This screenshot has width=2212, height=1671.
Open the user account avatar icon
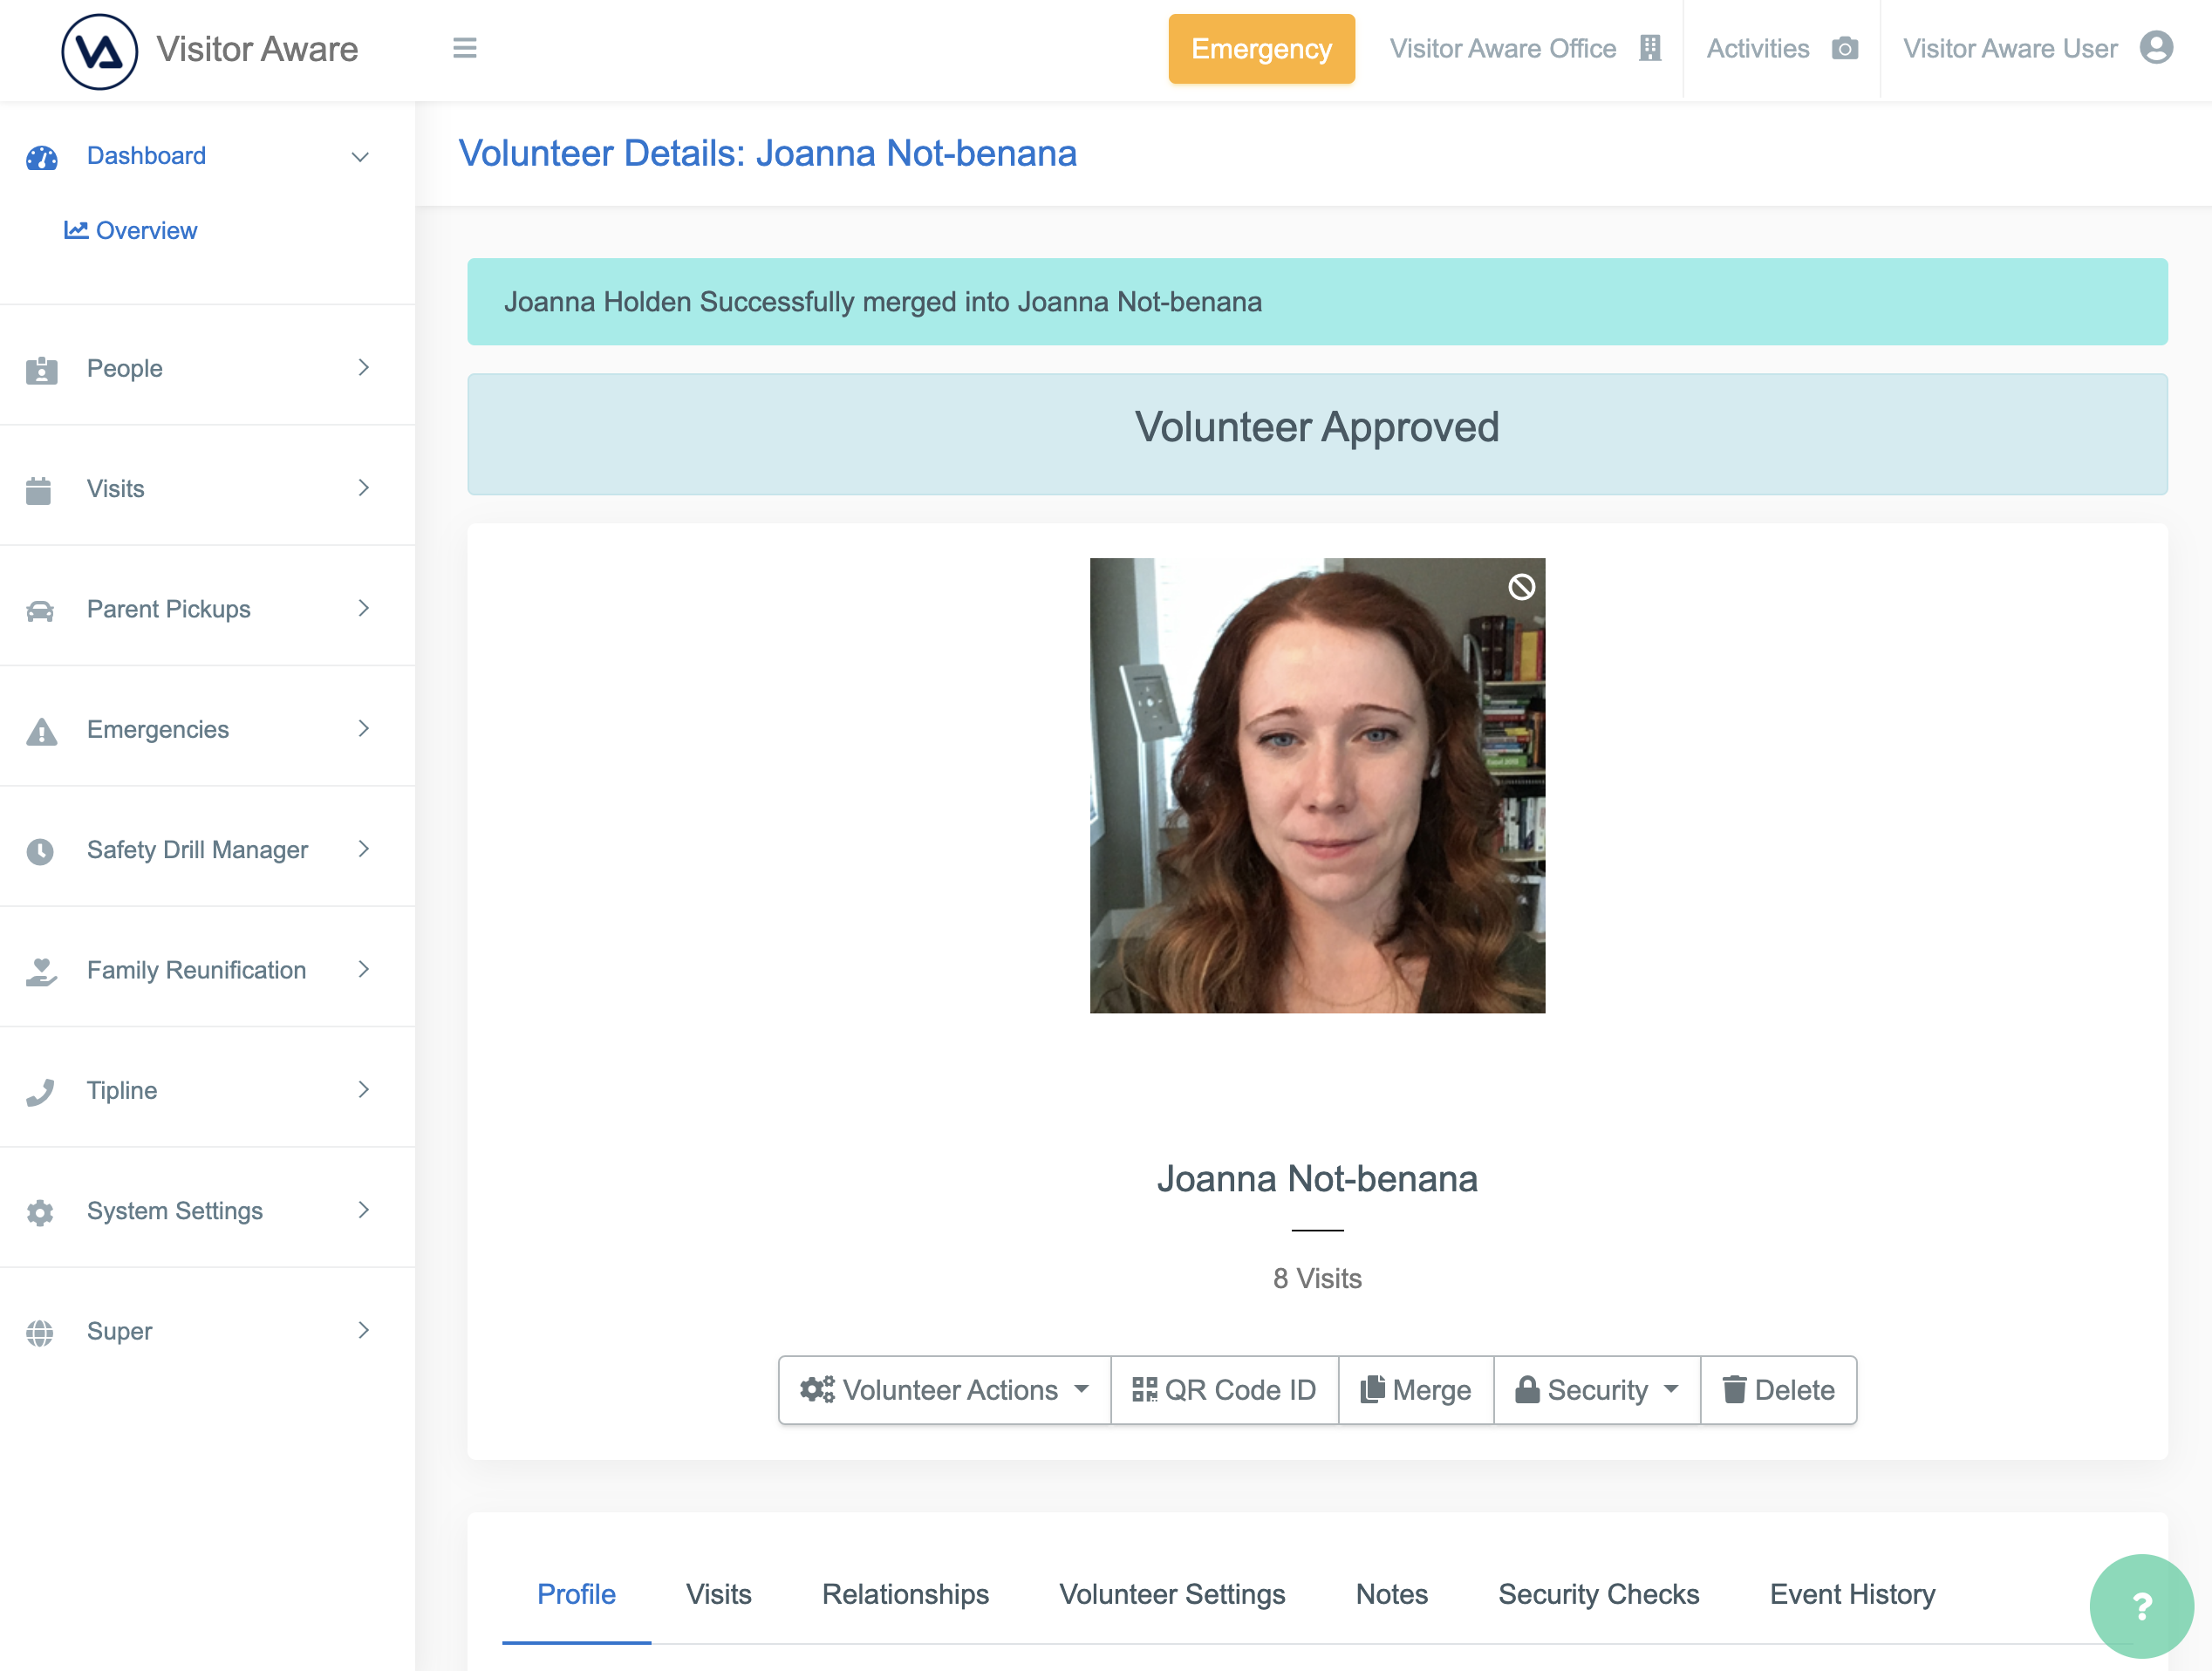[2156, 48]
